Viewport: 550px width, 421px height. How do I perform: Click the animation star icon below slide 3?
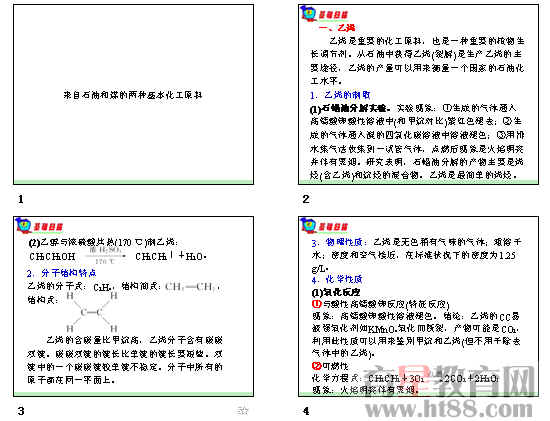point(243,410)
